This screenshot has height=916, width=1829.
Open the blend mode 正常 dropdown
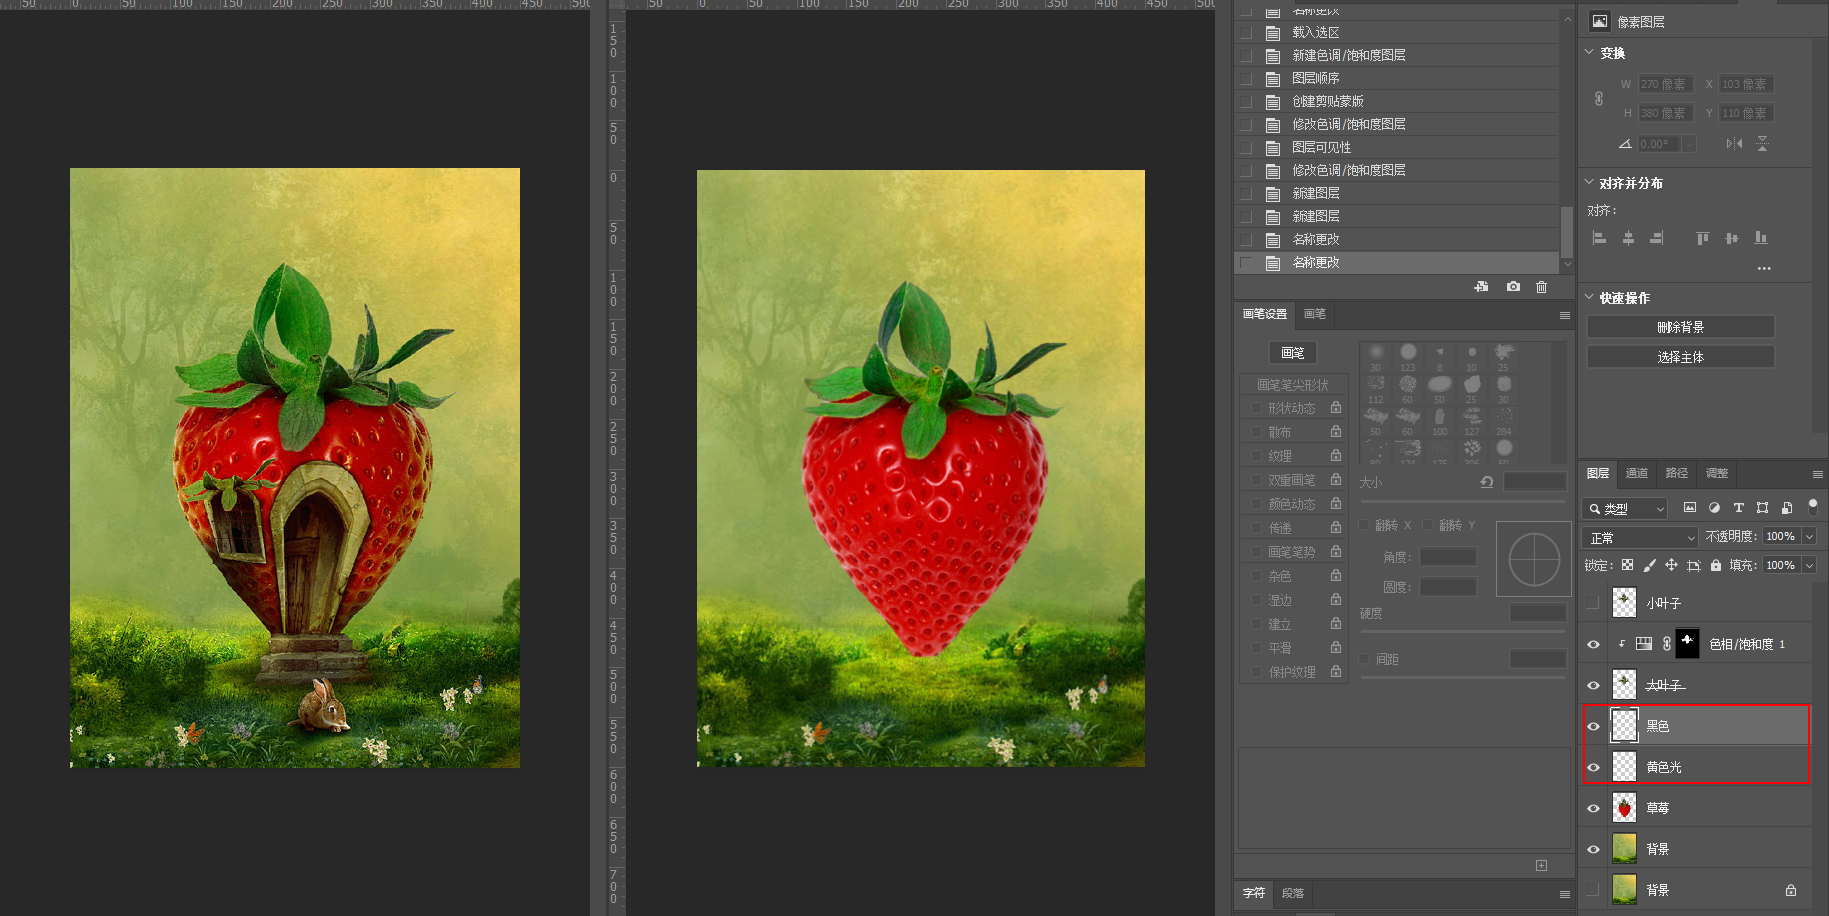click(x=1641, y=537)
